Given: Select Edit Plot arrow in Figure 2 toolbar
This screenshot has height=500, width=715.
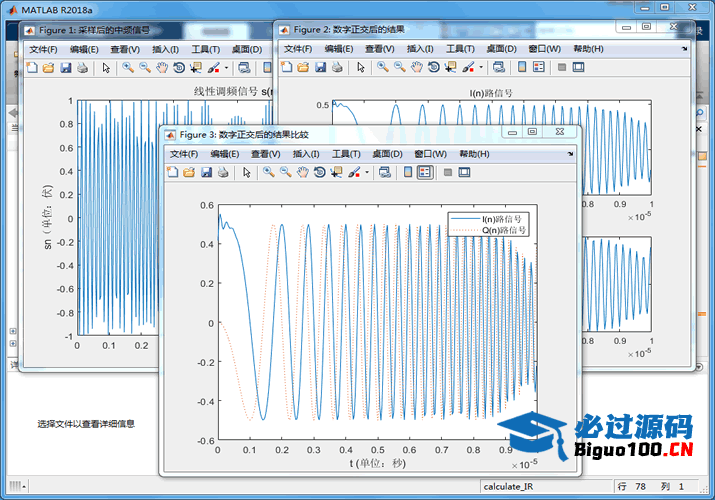Looking at the screenshot, I should 361,67.
